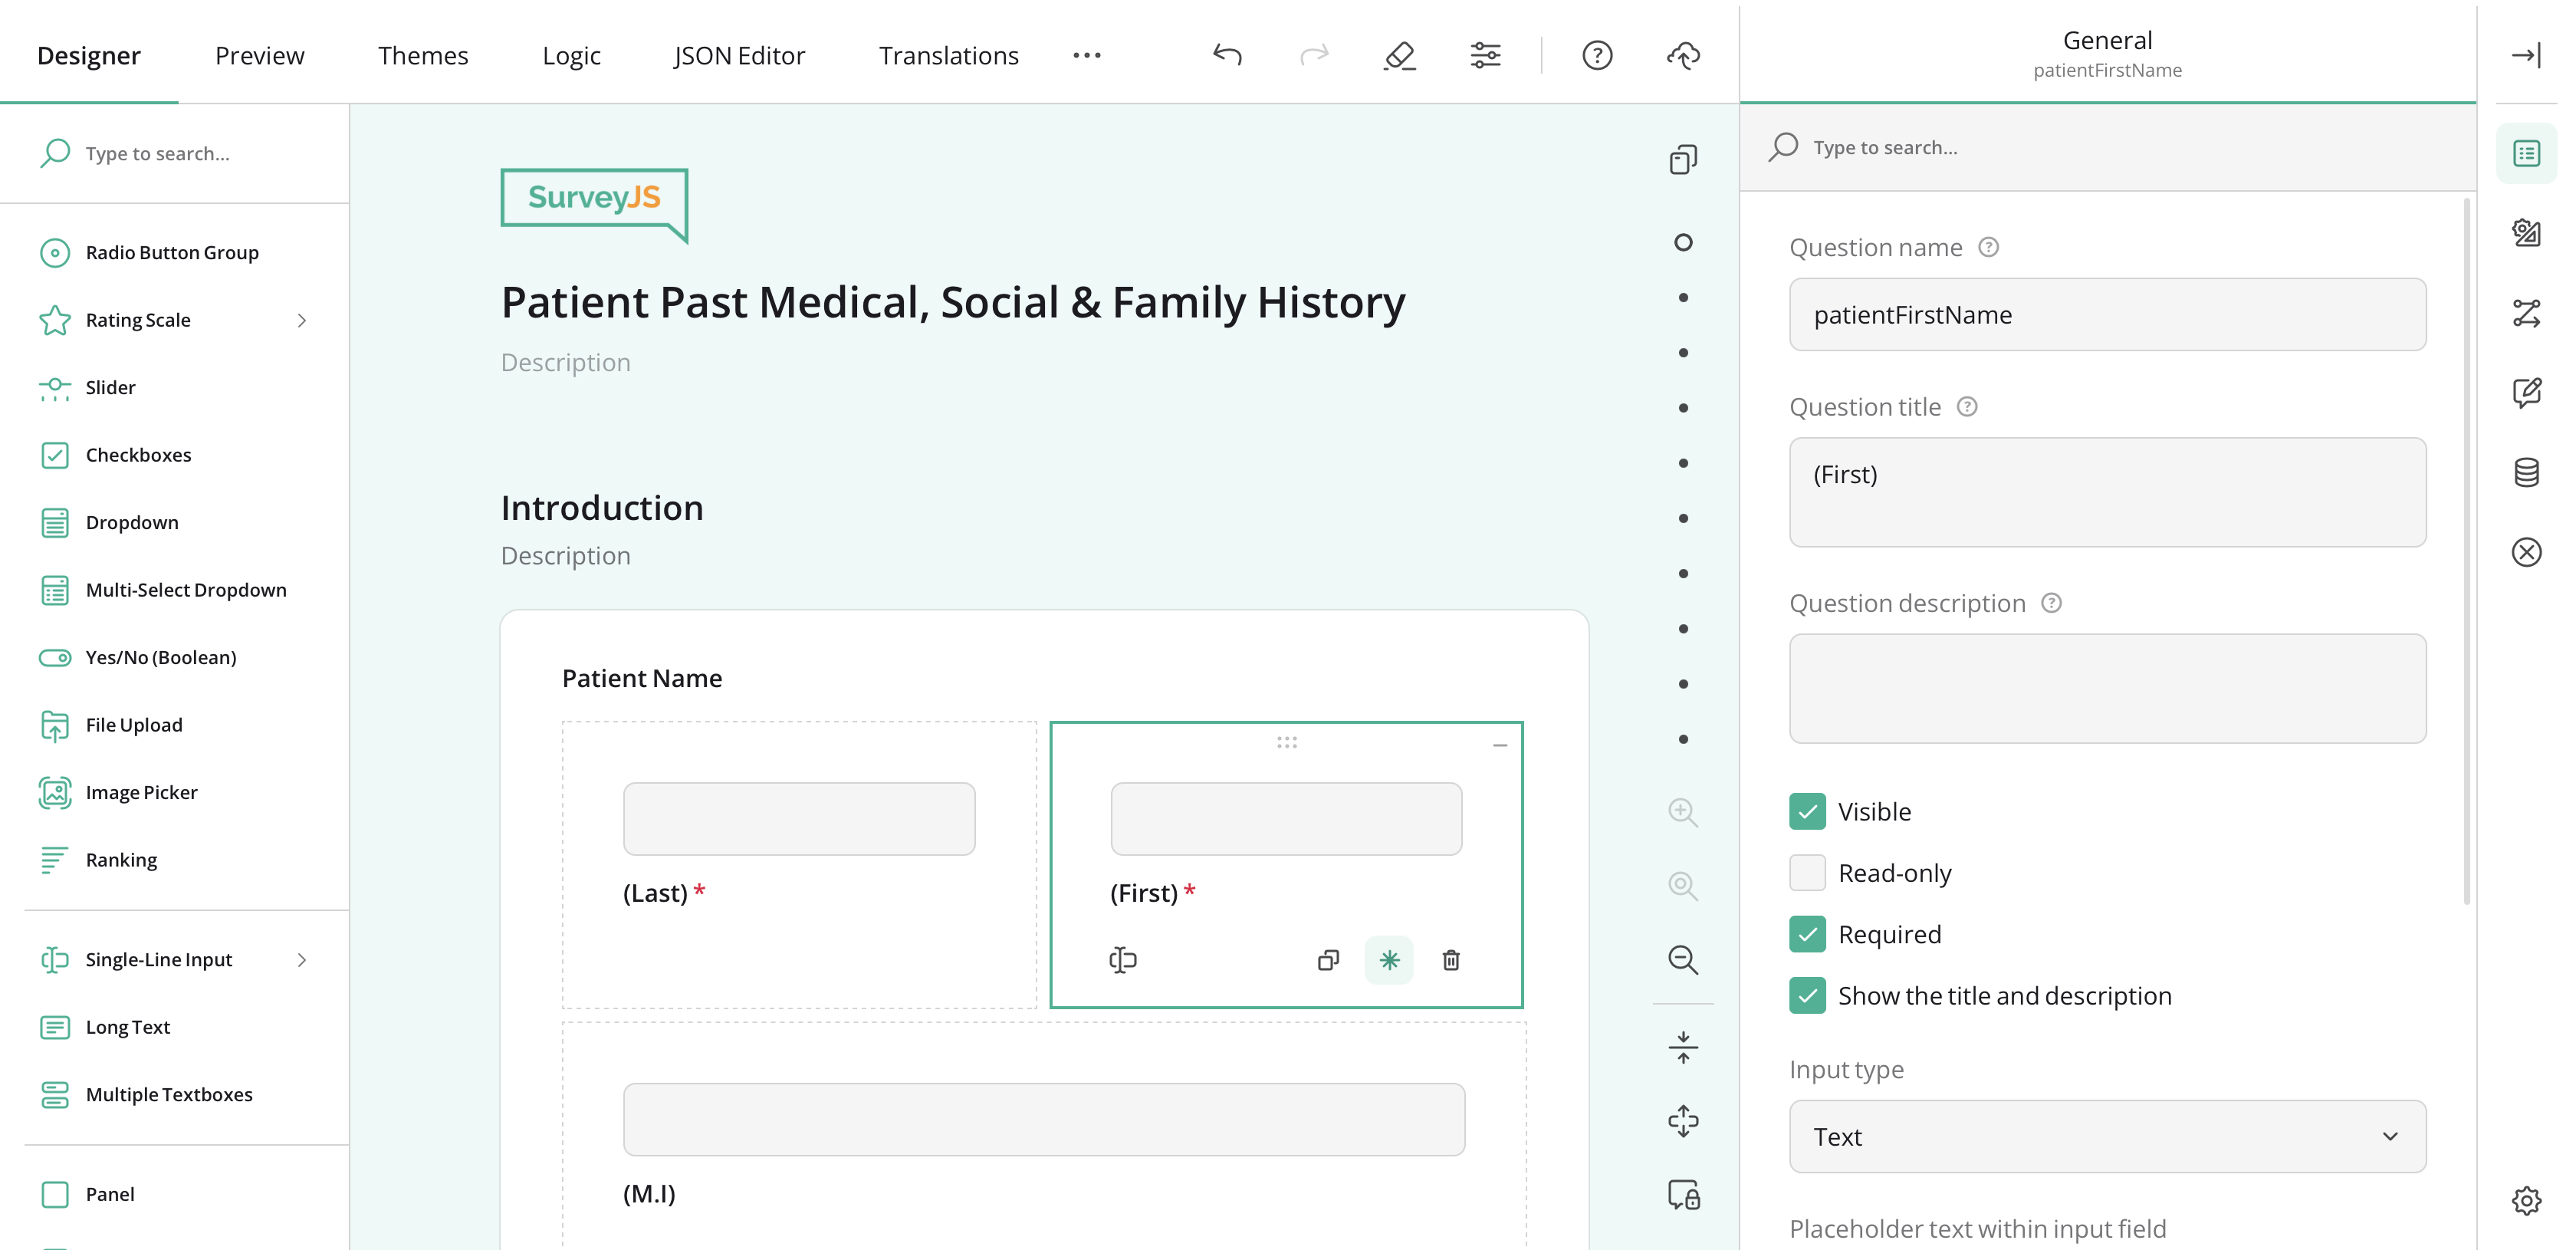The image size is (2576, 1250).
Task: Switch to the Preview tab
Action: (x=259, y=56)
